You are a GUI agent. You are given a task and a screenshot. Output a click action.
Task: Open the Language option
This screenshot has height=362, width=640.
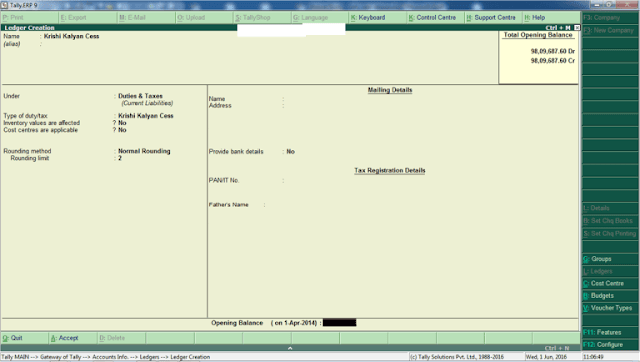[x=320, y=18]
